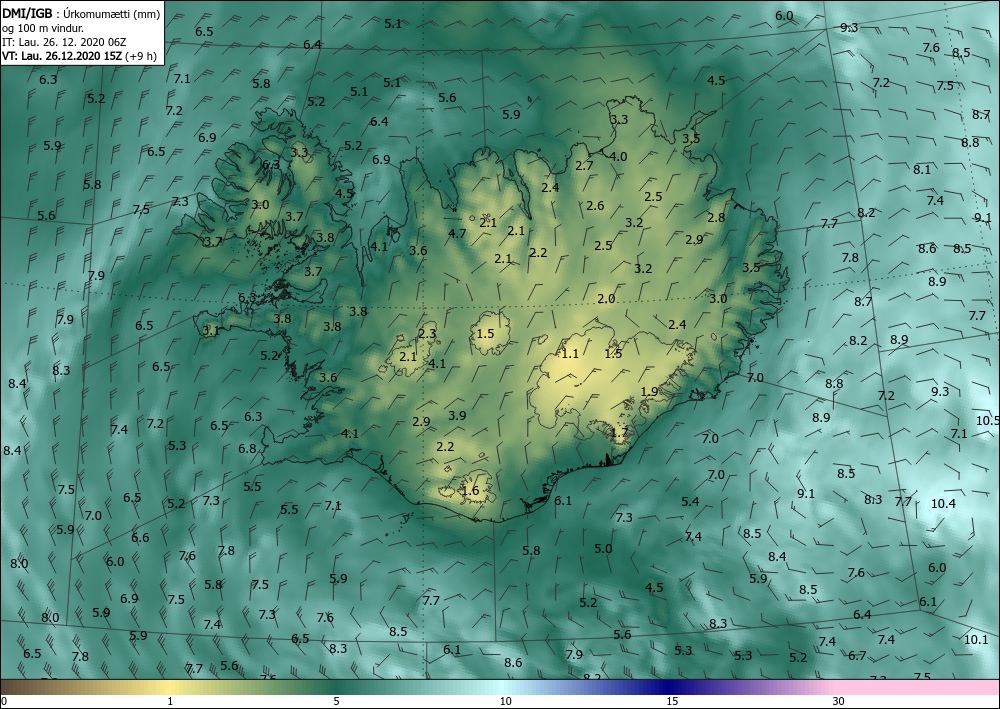
Task: Click the 'IT: Lau. 26. 12. 2020 06Z' line
Action: 64,41
